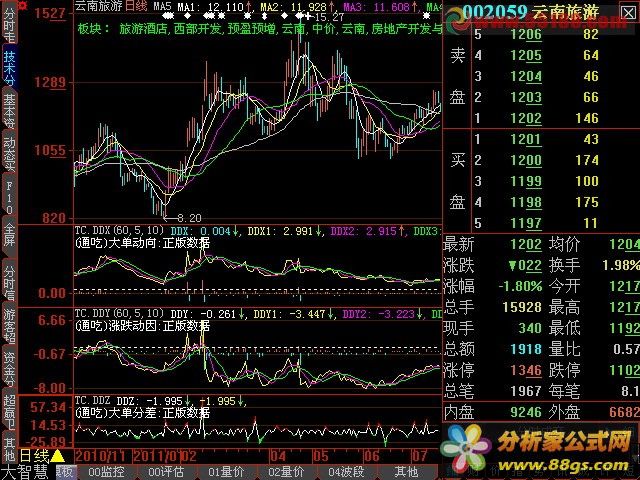Open the 动态 sidebar tab

click(x=9, y=153)
